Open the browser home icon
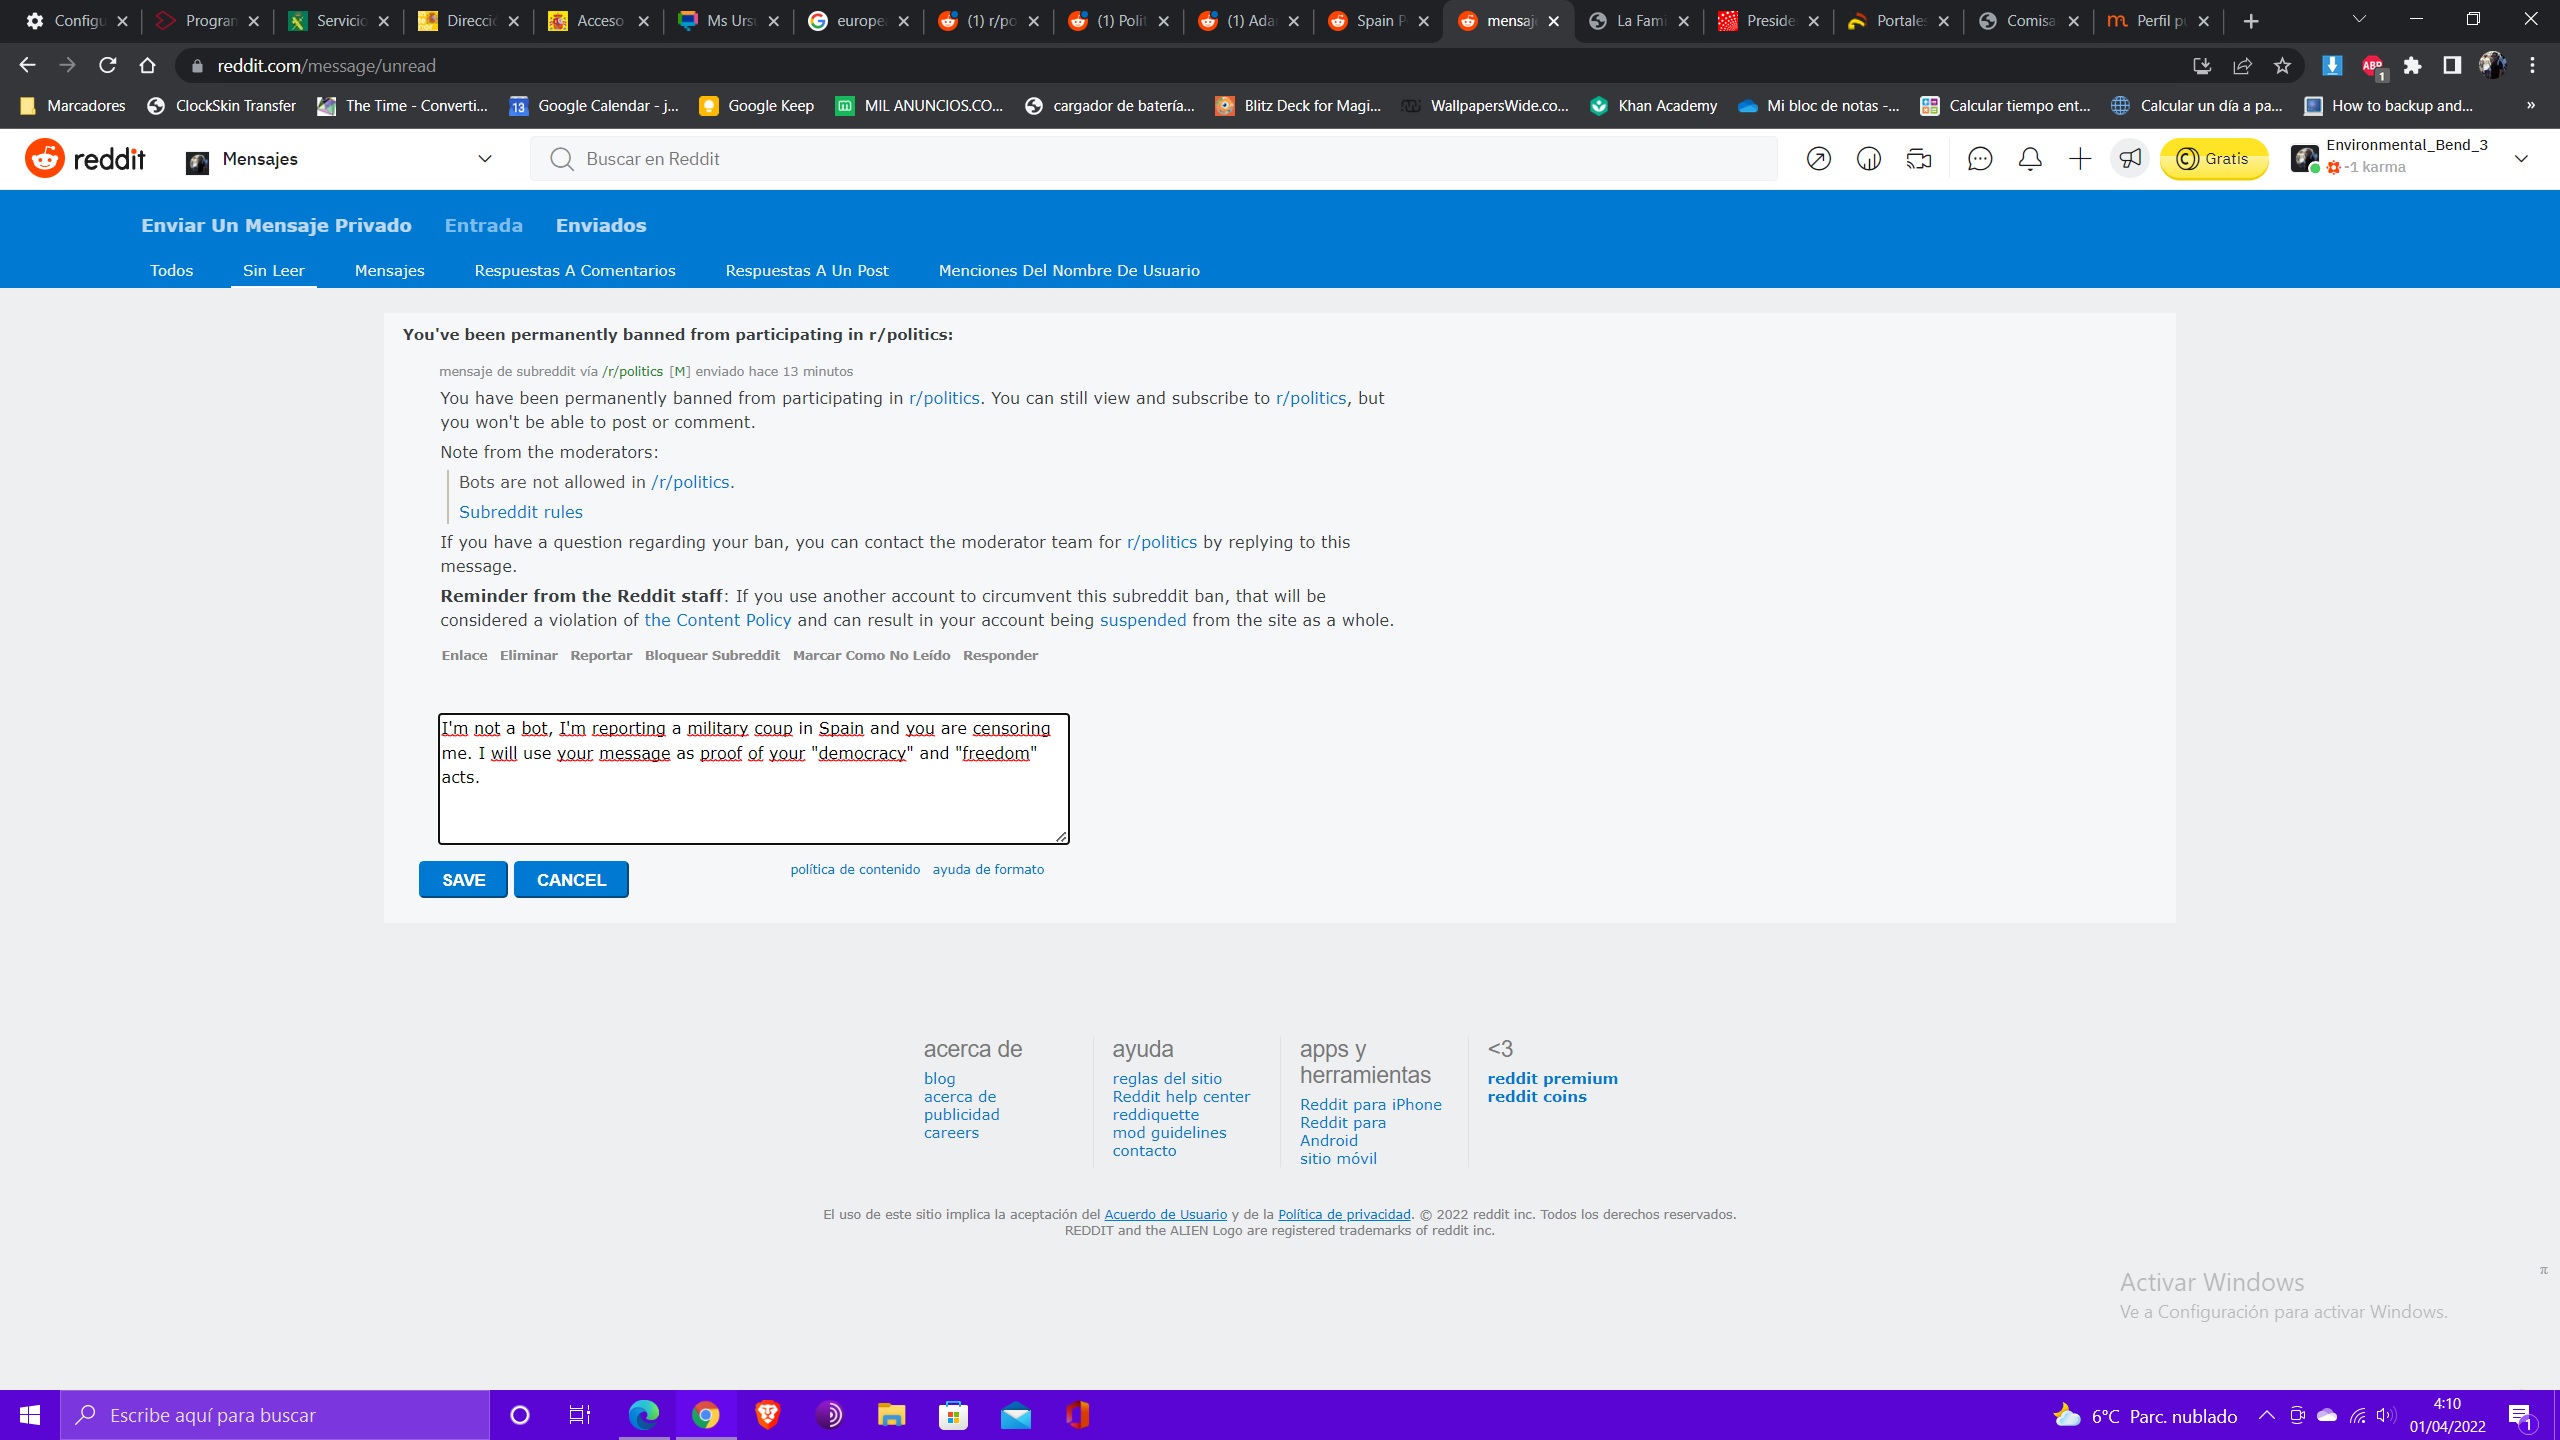The height and width of the screenshot is (1440, 2560). 147,65
